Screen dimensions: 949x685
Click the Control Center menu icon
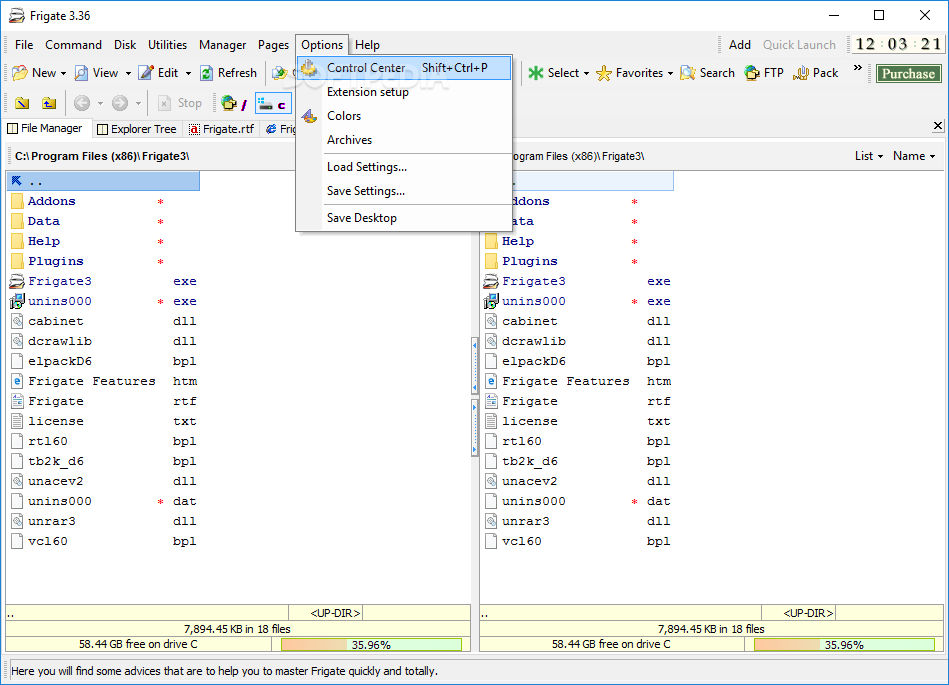(x=309, y=68)
